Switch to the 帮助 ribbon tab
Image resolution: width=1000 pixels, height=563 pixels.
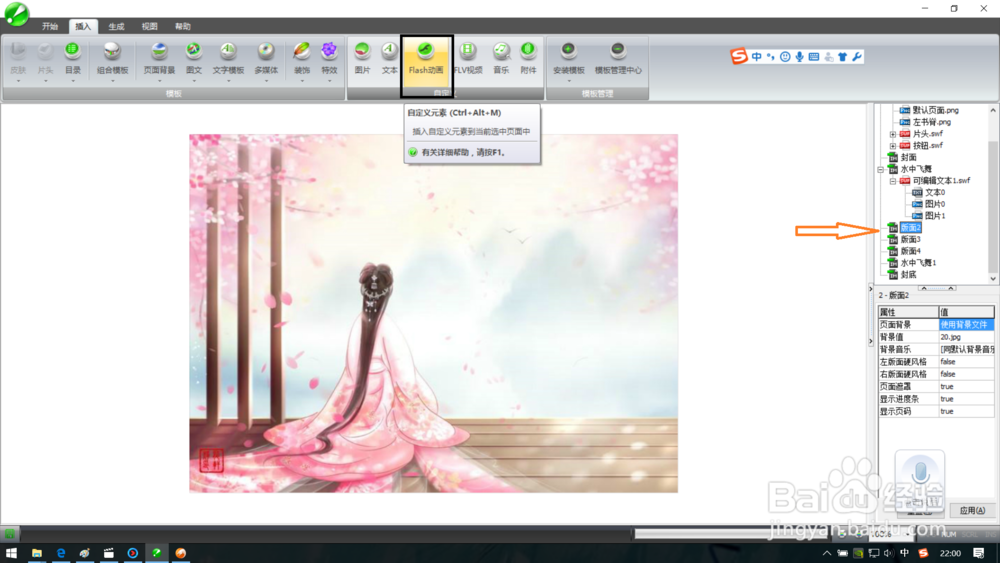click(182, 26)
